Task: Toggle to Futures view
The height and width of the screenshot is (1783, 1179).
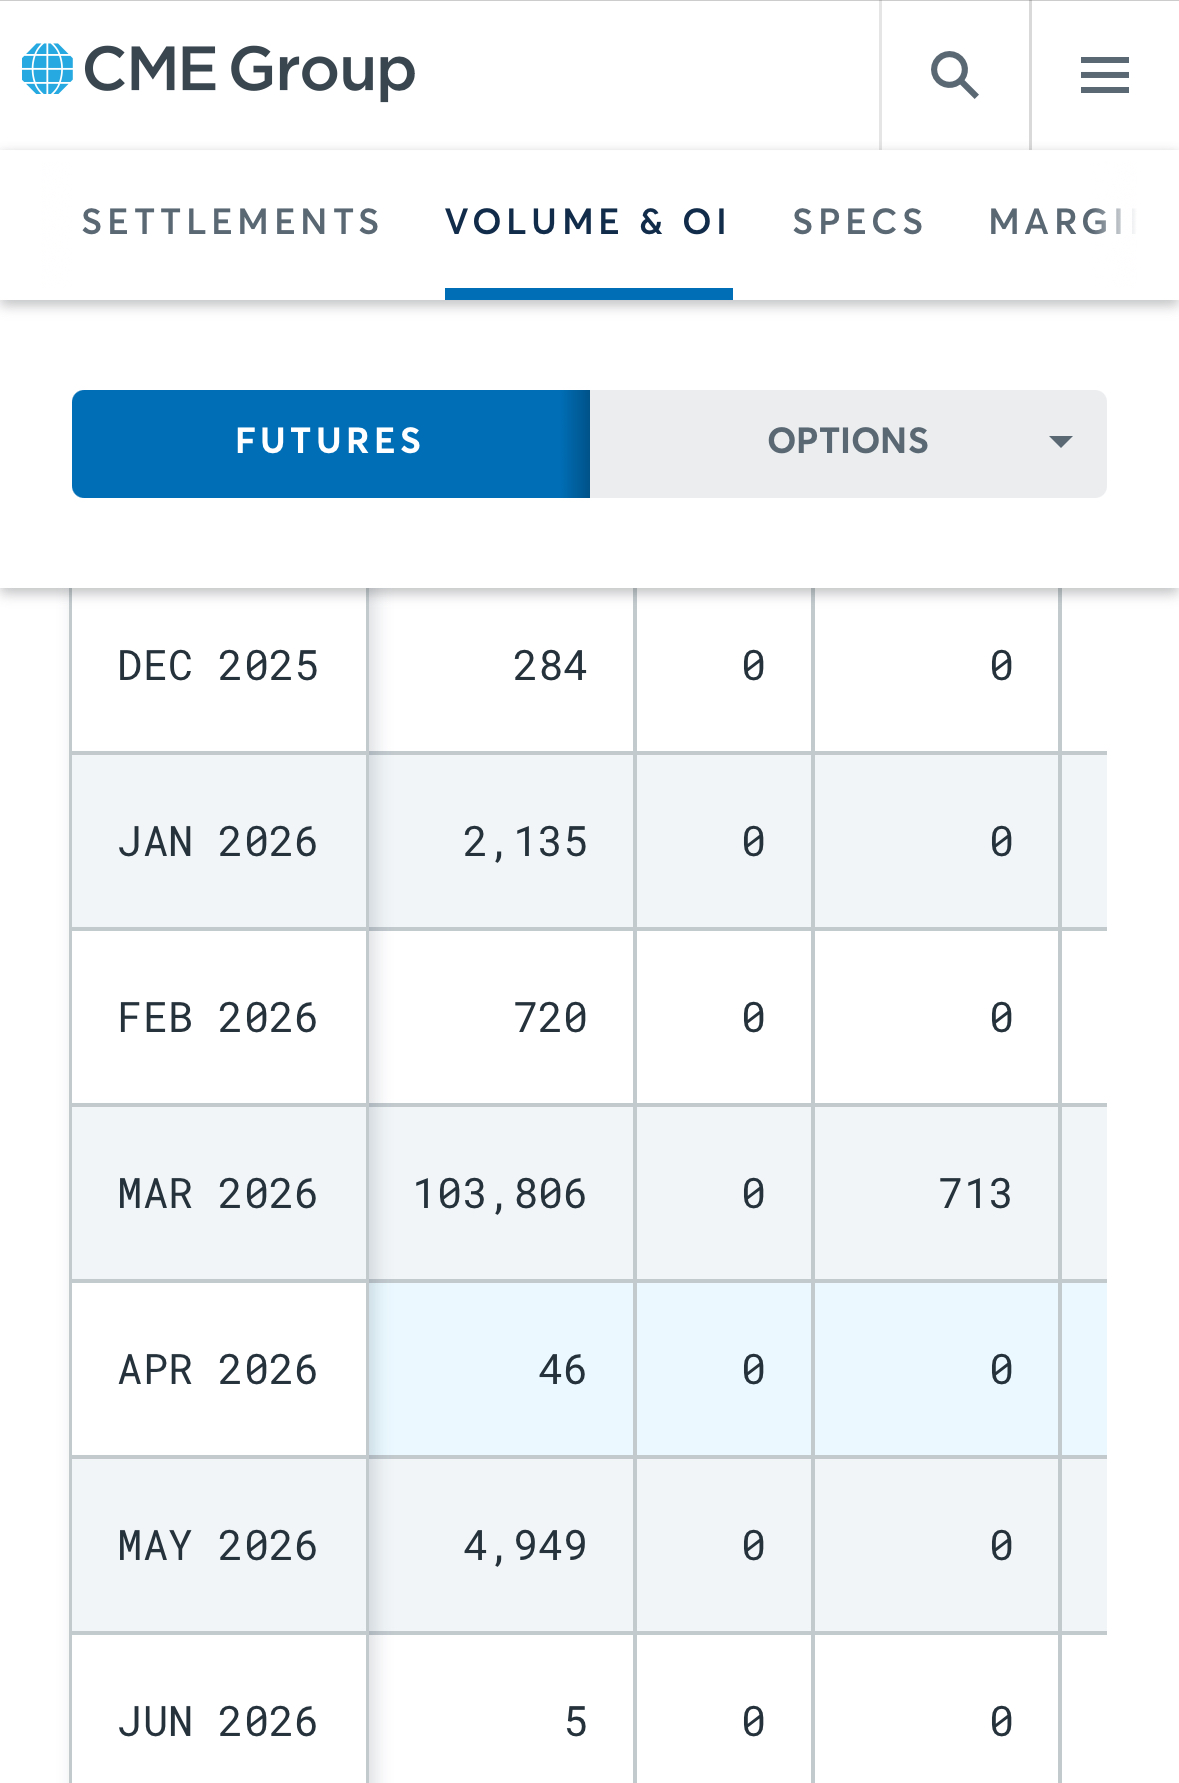Action: (x=330, y=442)
